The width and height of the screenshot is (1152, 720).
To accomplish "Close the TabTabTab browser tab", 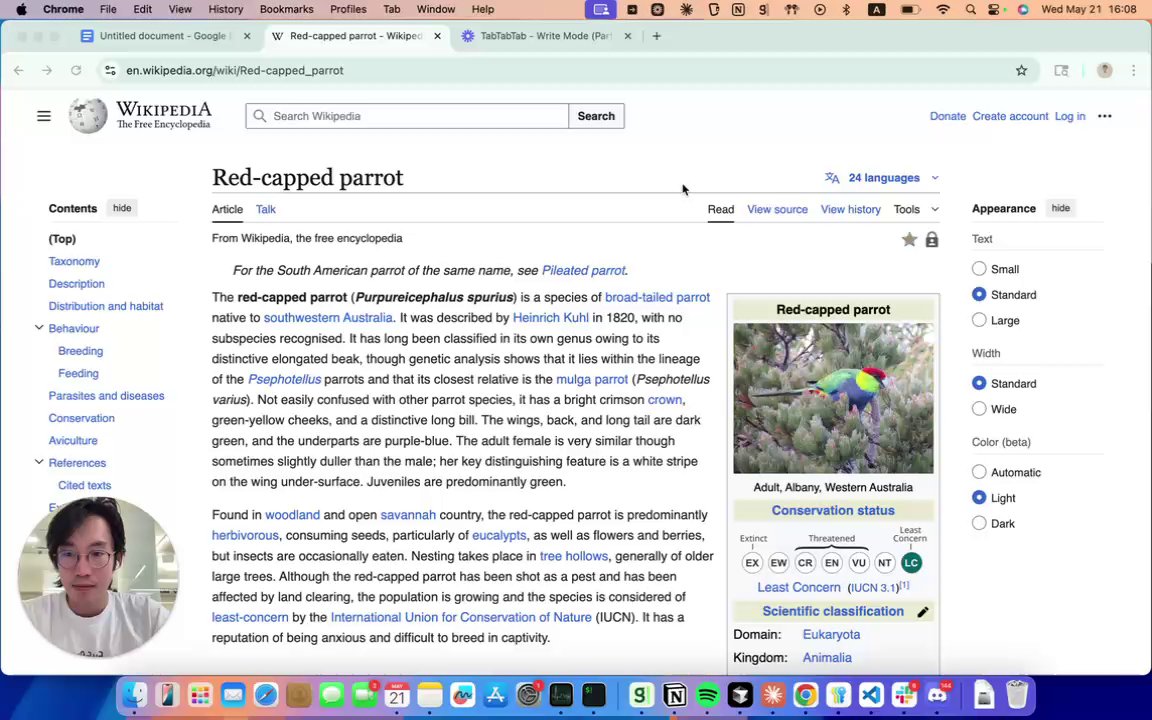I will click(x=627, y=36).
